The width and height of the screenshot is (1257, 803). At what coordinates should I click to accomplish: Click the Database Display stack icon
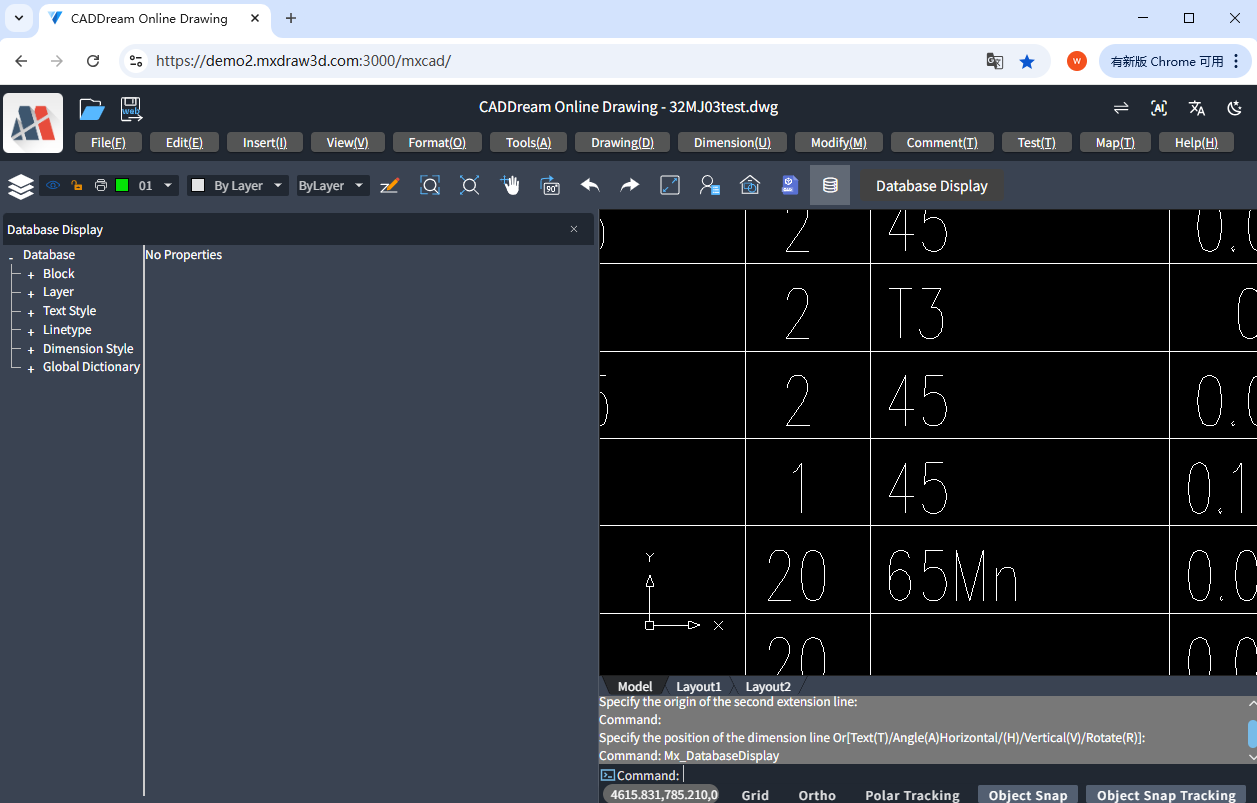[x=830, y=185]
